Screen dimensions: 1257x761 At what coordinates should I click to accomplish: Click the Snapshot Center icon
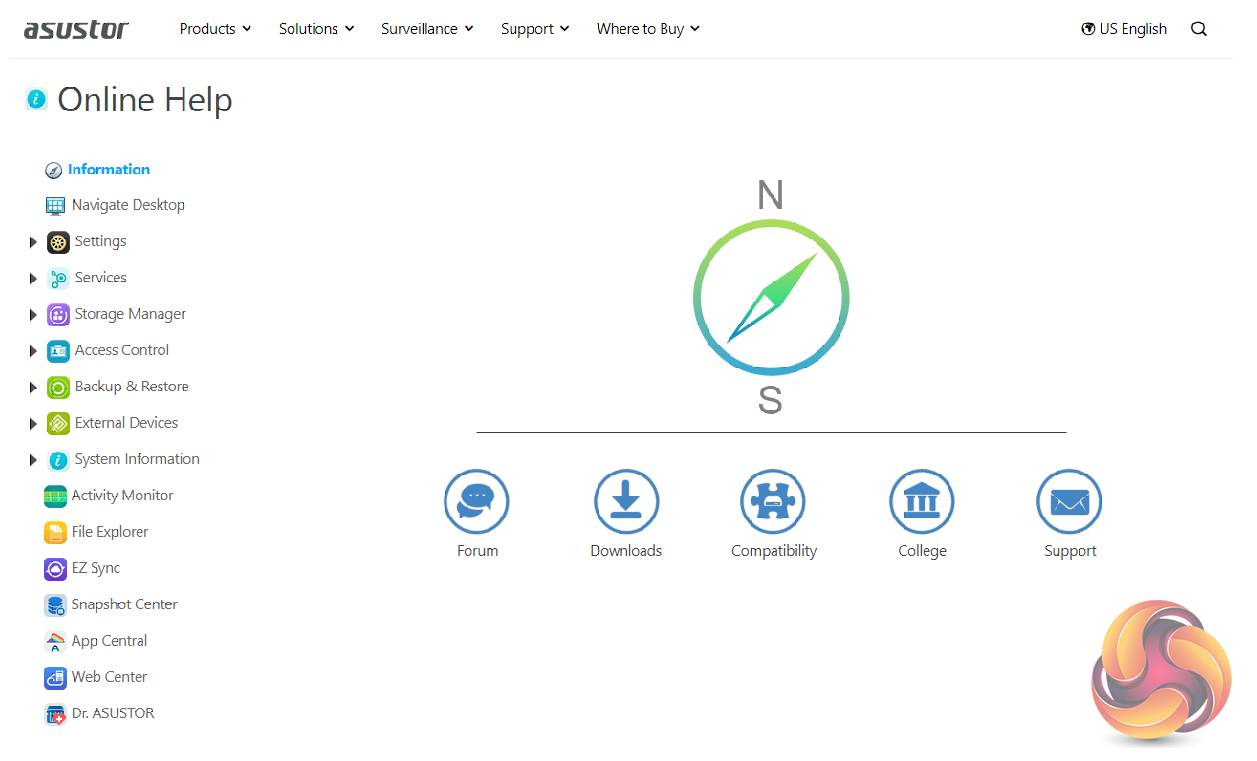pyautogui.click(x=55, y=605)
